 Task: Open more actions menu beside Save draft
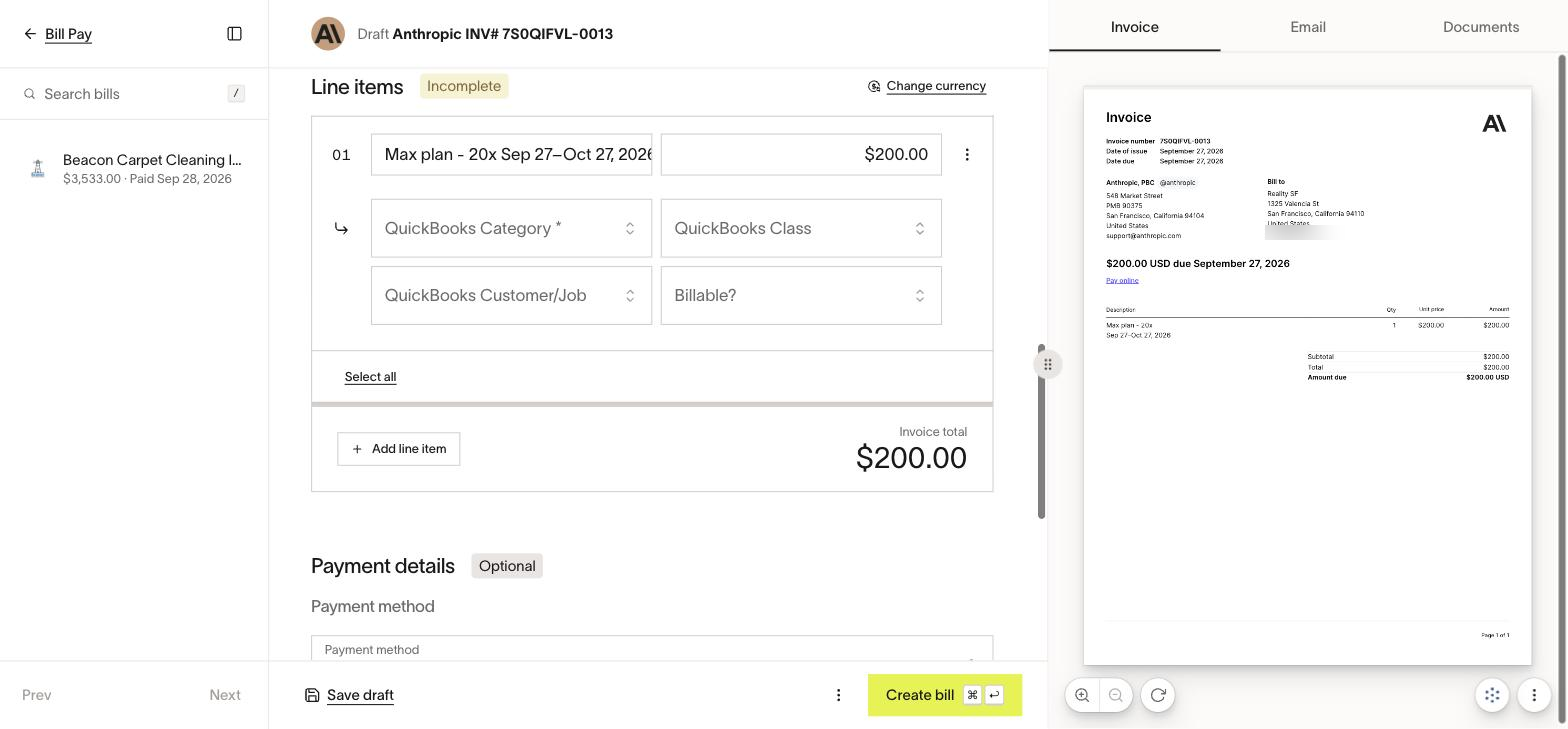tap(839, 695)
